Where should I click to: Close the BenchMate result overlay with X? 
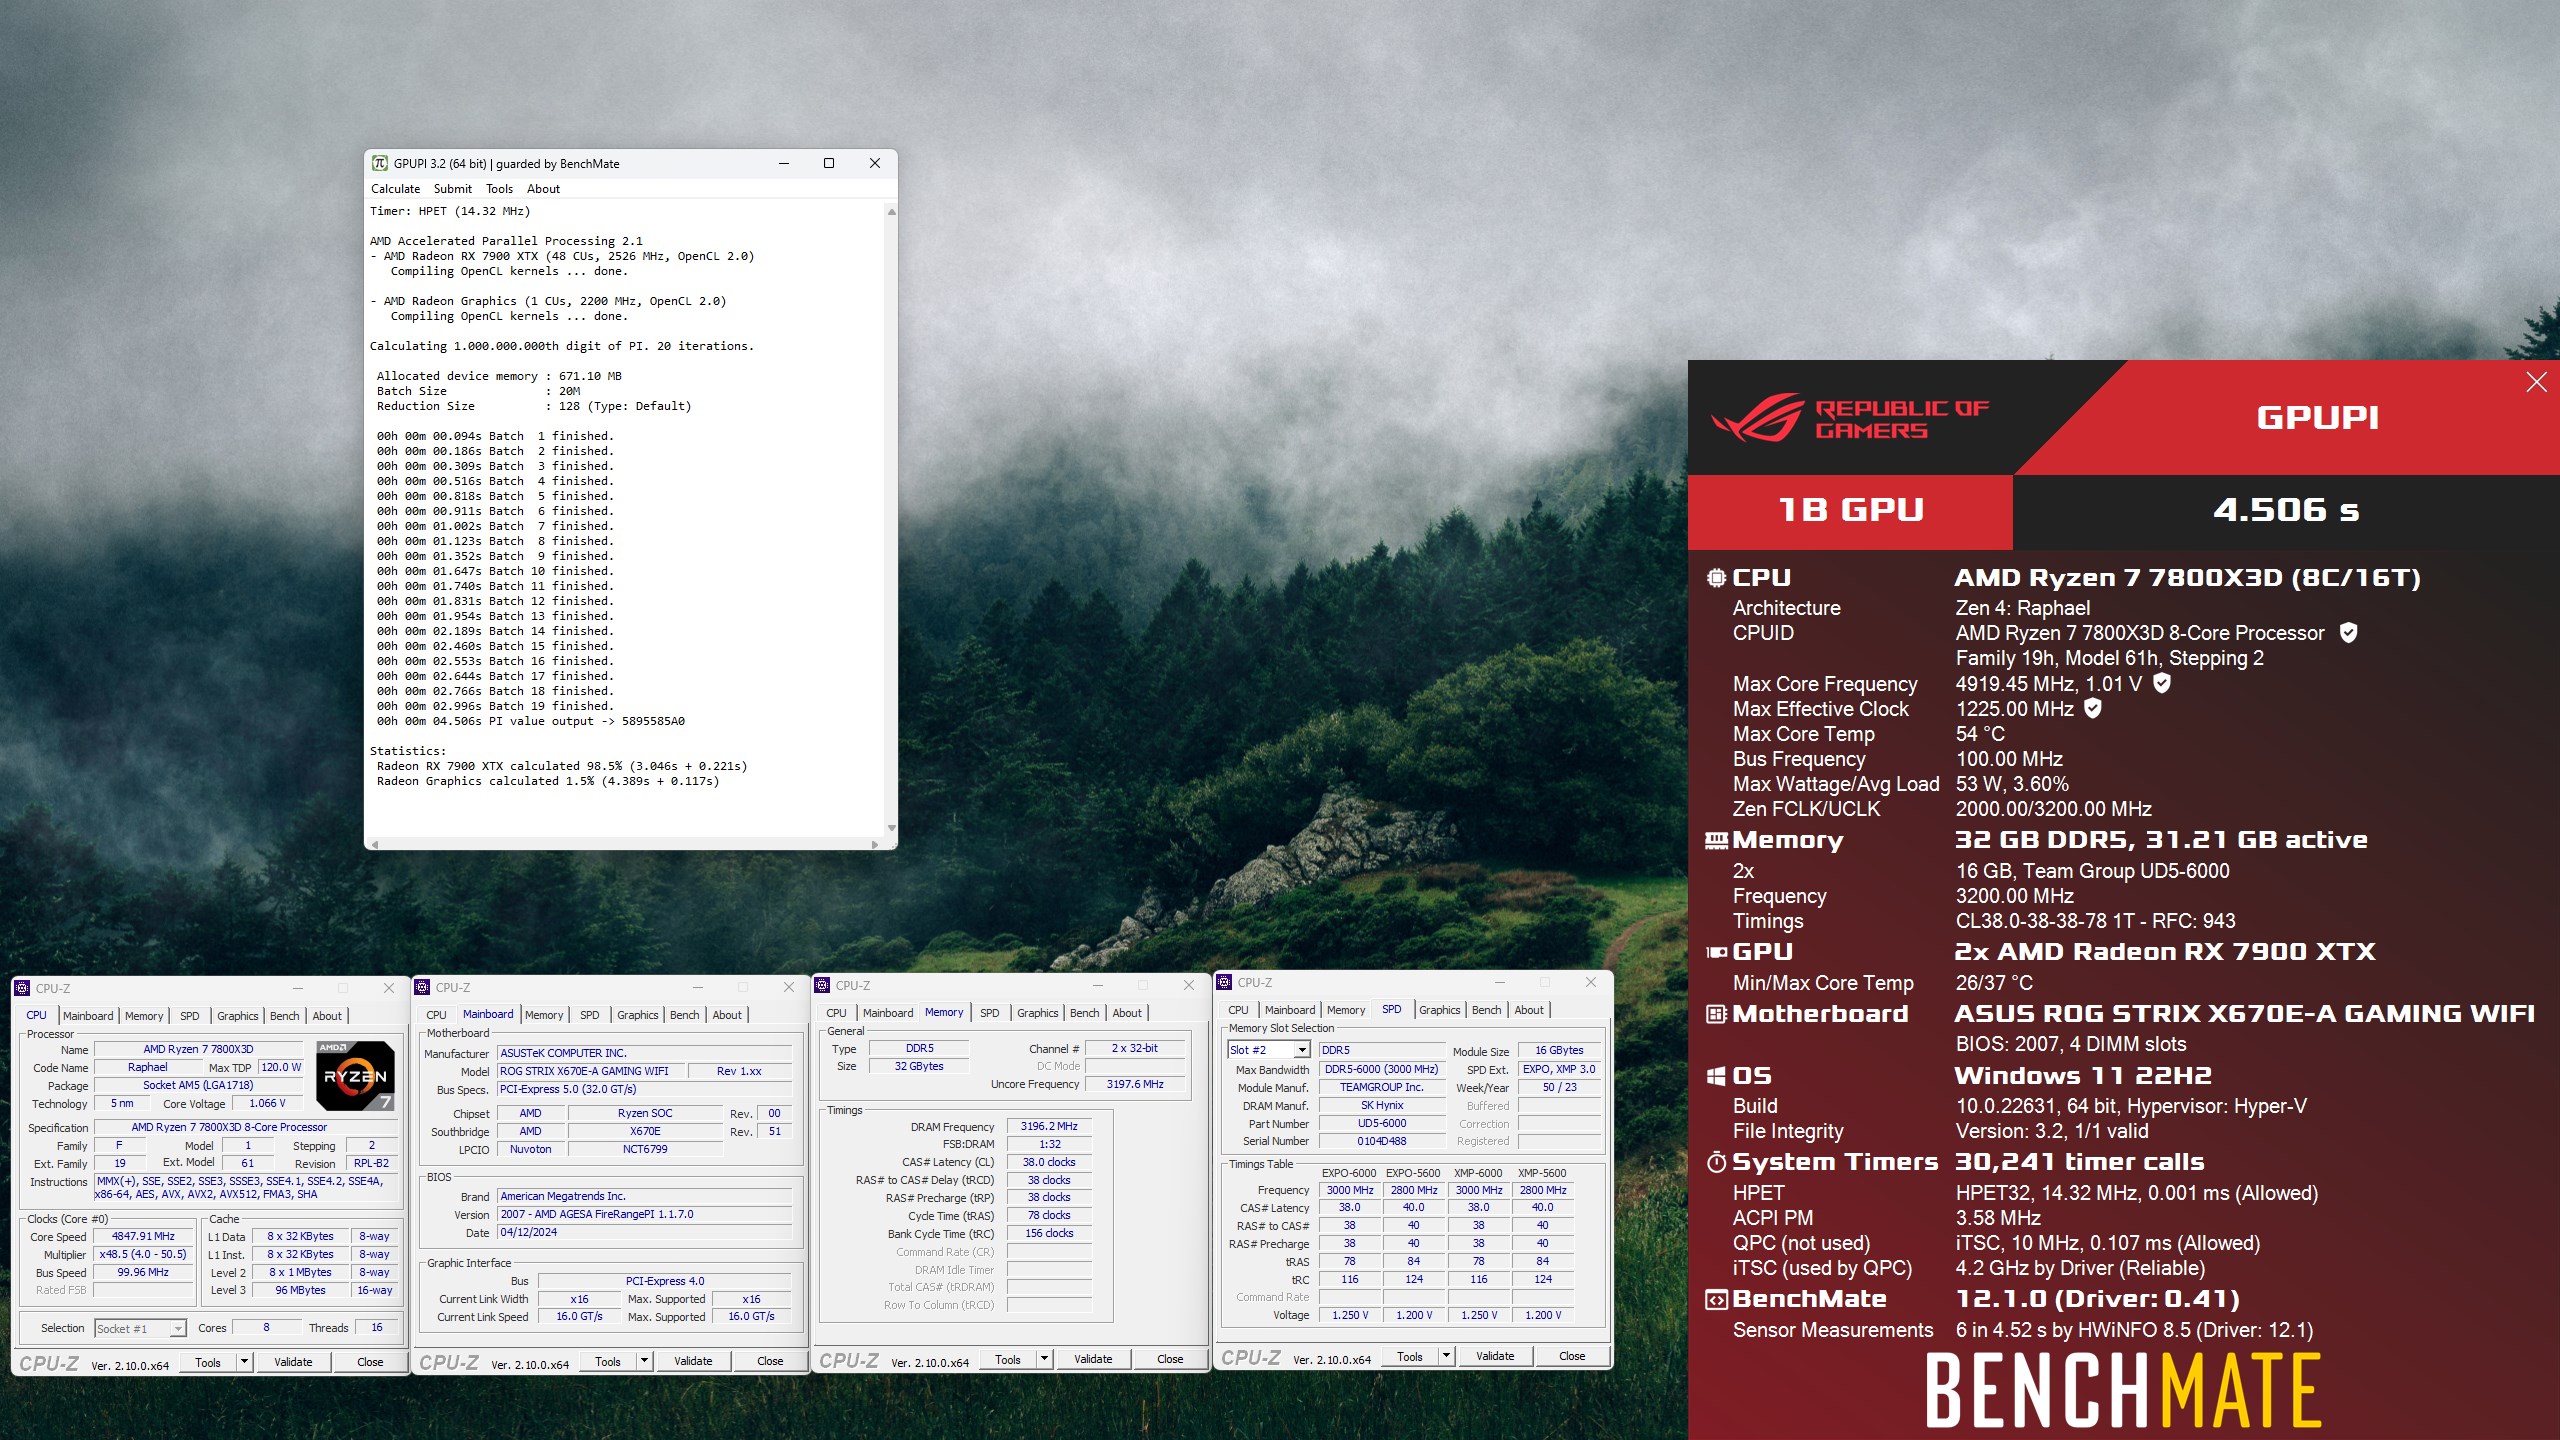pos(2536,382)
